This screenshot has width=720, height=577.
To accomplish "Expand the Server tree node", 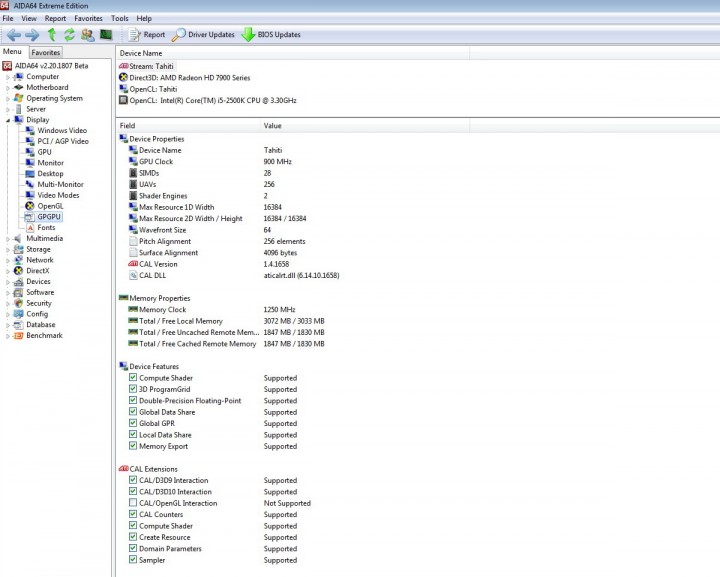I will click(8, 109).
